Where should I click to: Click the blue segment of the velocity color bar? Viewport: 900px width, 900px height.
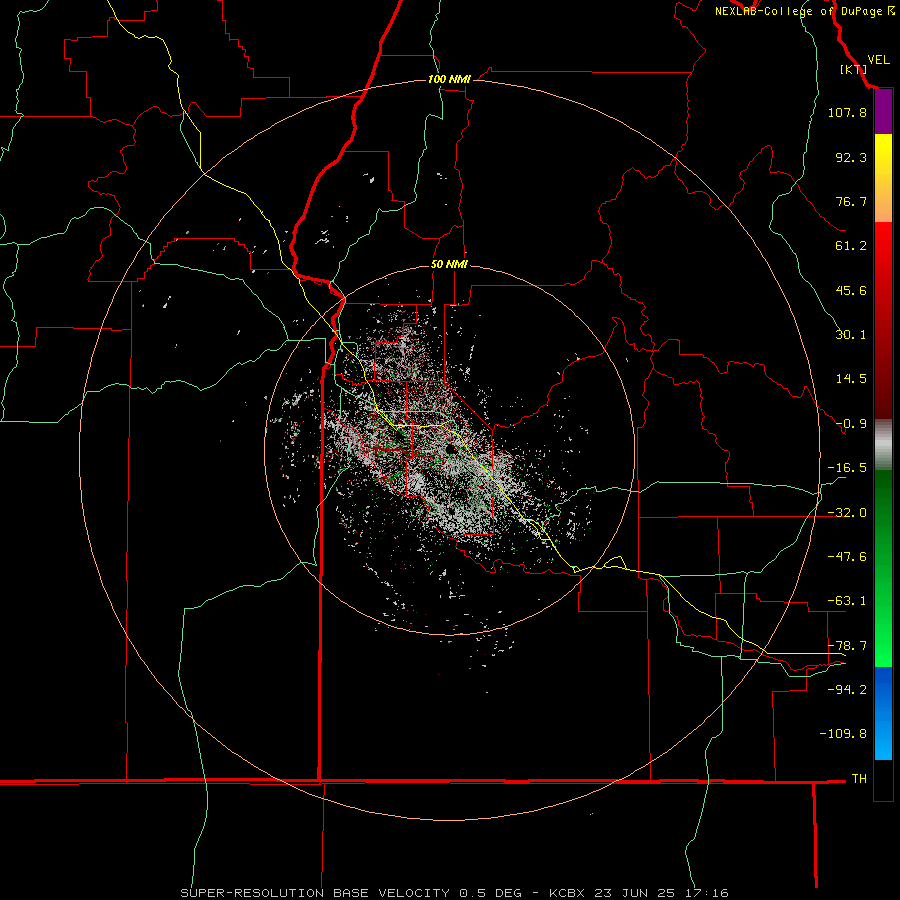883,713
